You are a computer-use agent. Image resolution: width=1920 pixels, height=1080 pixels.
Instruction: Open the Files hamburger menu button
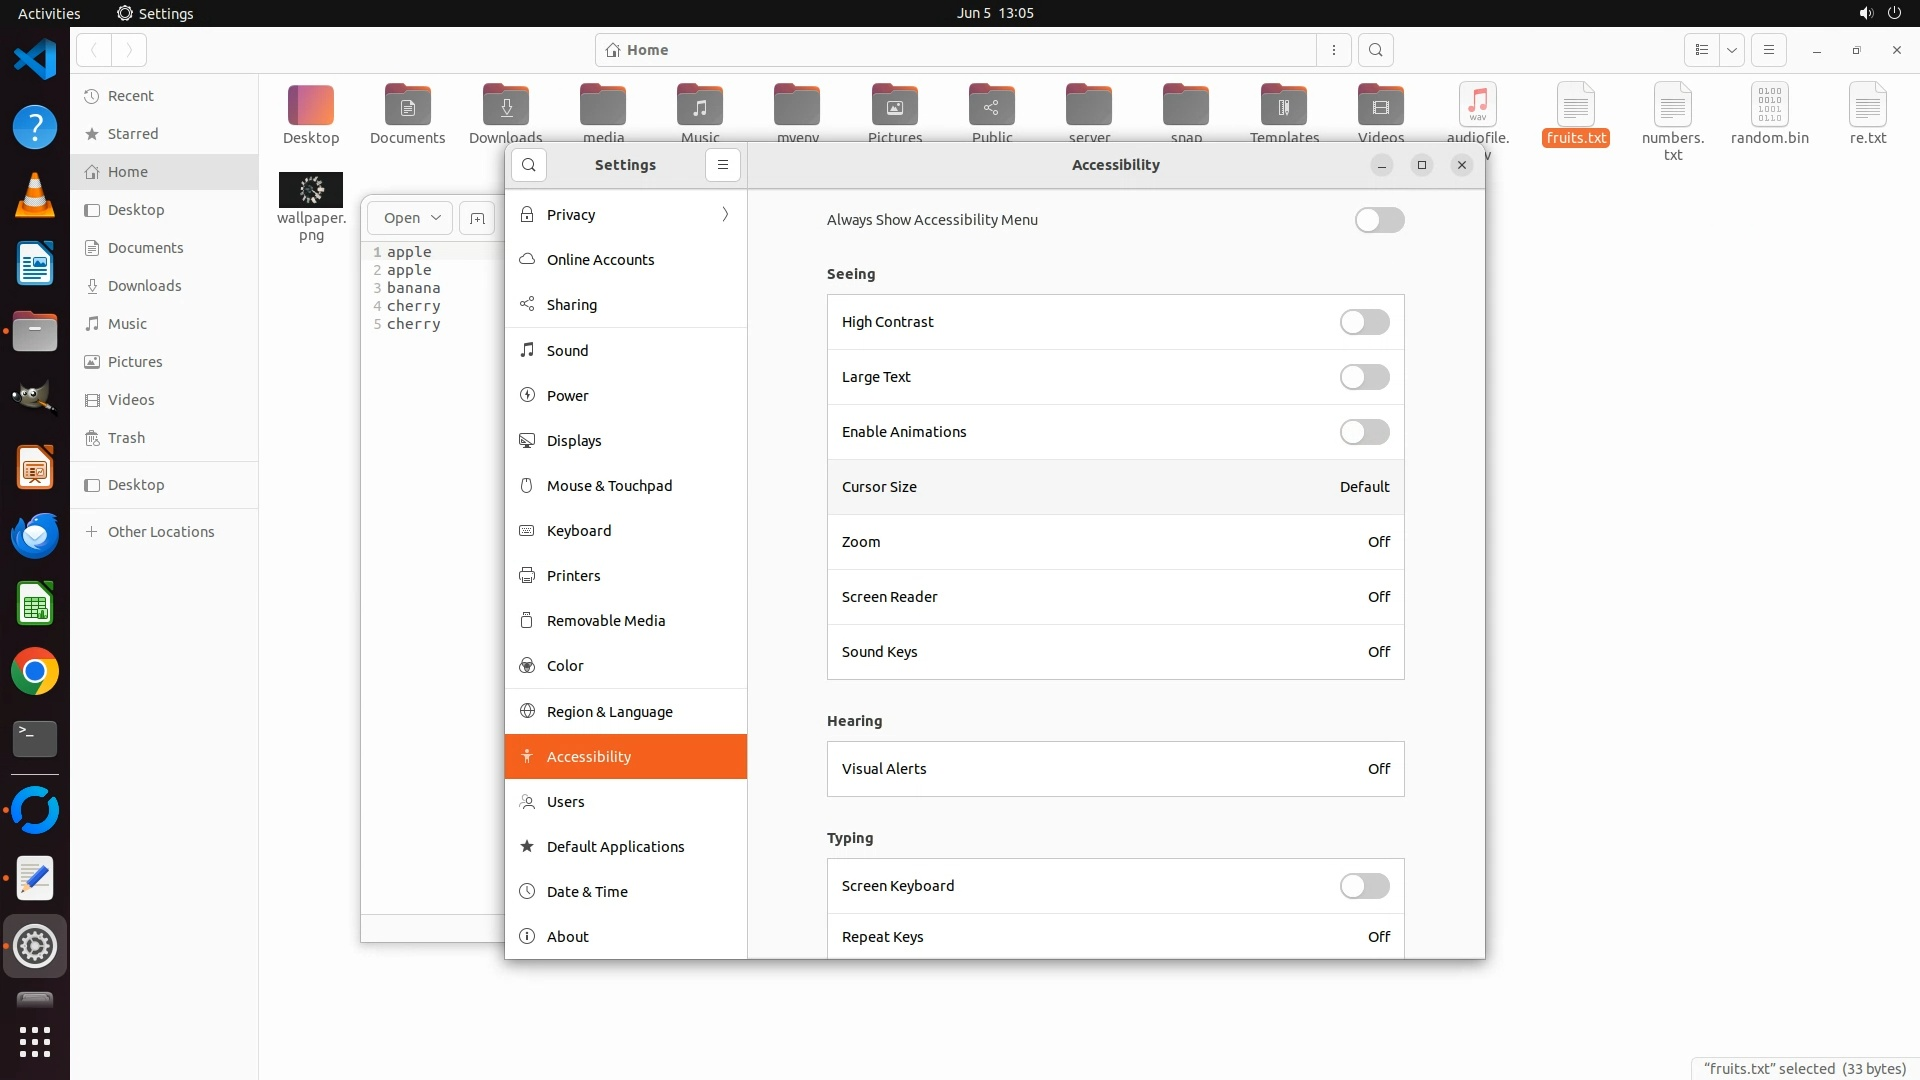[1768, 50]
